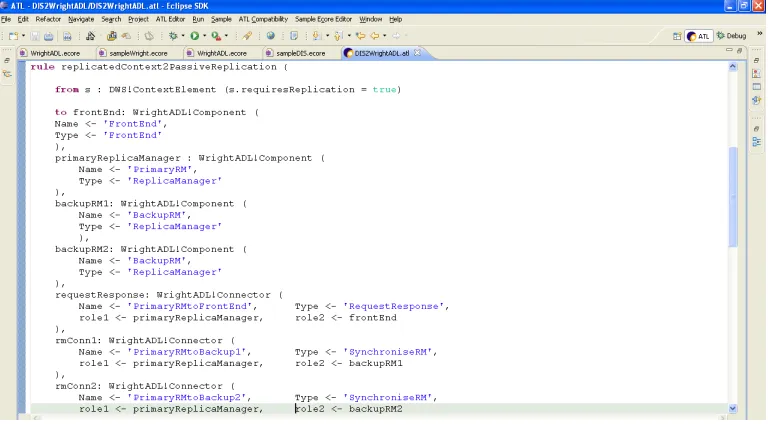Image resolution: width=768 pixels, height=424 pixels.
Task: Expand the Next Annotation dropdown arrow
Action: click(x=327, y=36)
